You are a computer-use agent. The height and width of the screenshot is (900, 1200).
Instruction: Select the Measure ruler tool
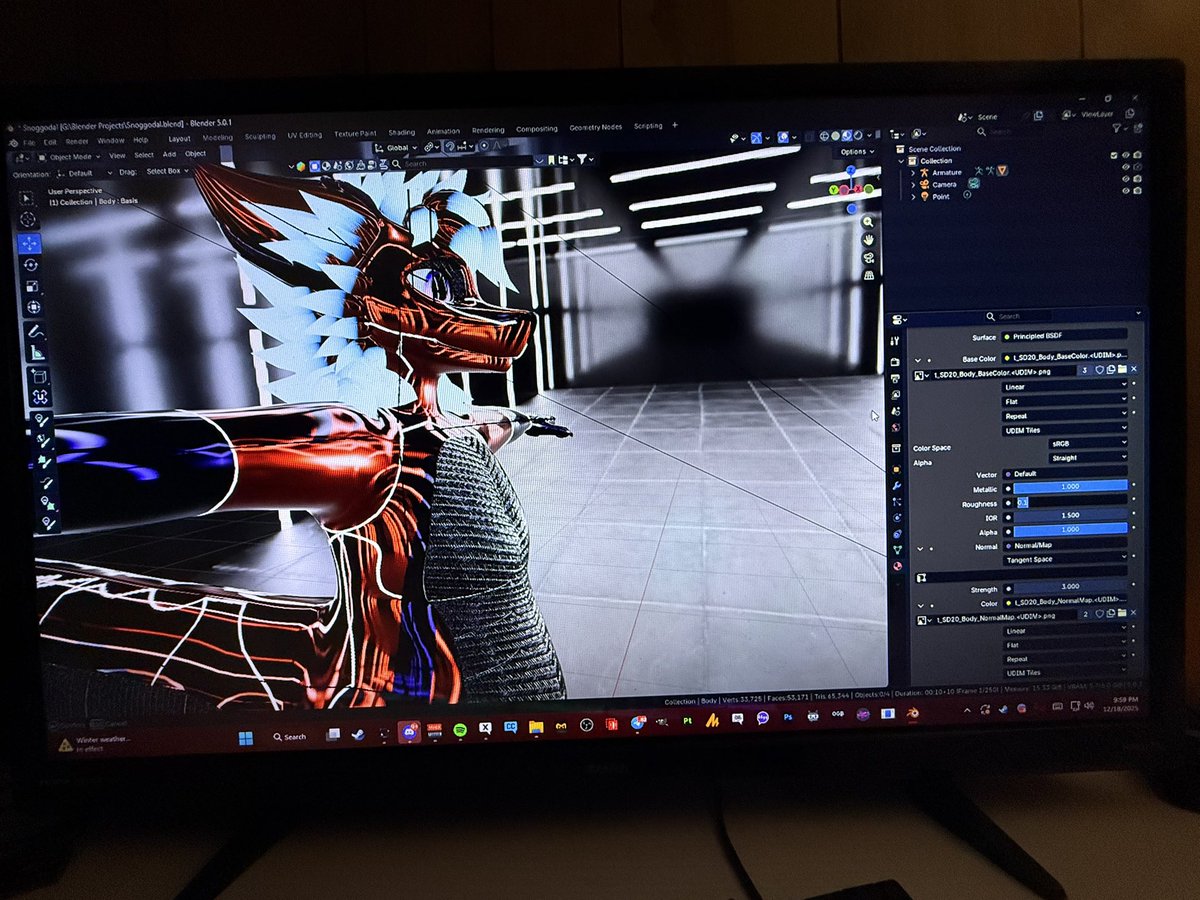click(37, 352)
